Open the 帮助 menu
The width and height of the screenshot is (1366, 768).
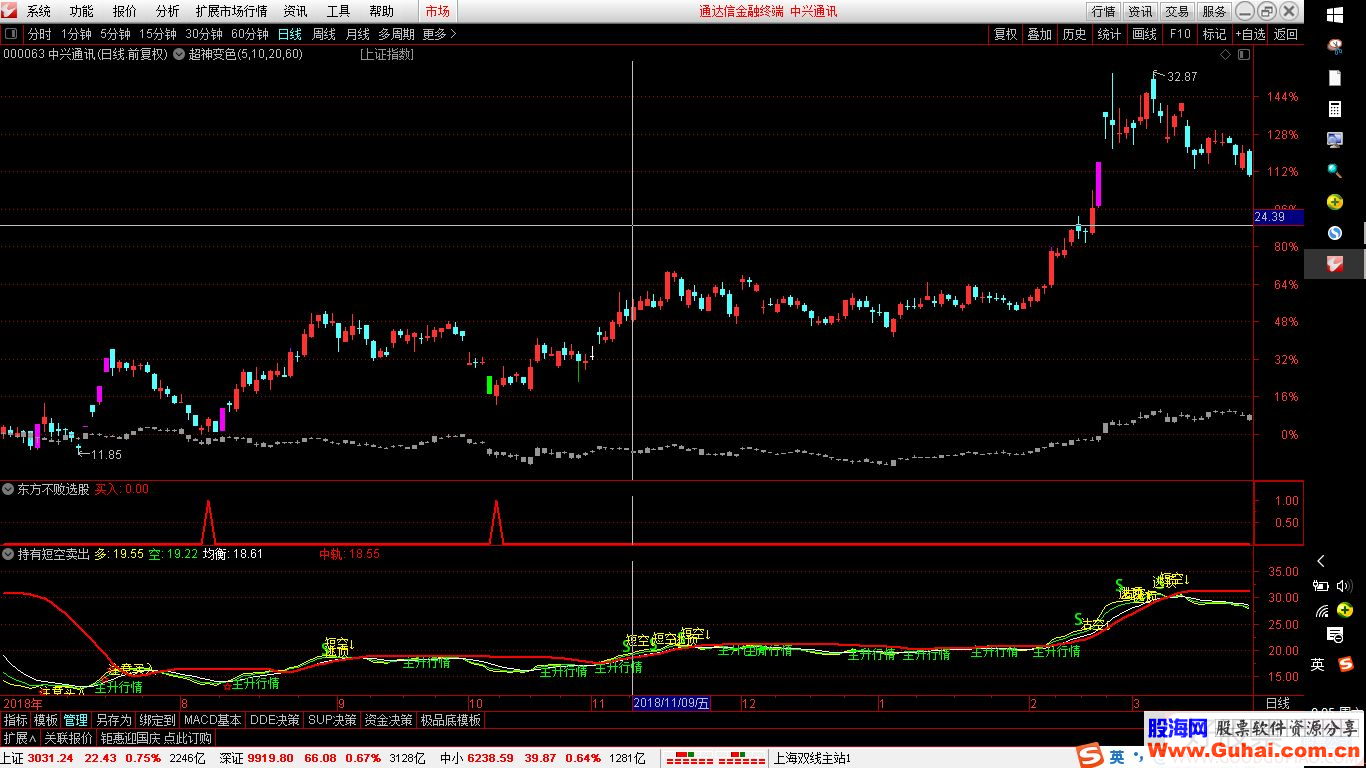click(381, 11)
